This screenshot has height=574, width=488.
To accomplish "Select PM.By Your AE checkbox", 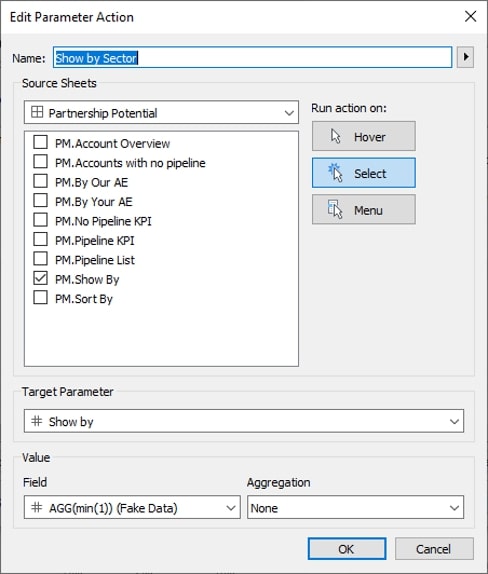I will click(40, 201).
